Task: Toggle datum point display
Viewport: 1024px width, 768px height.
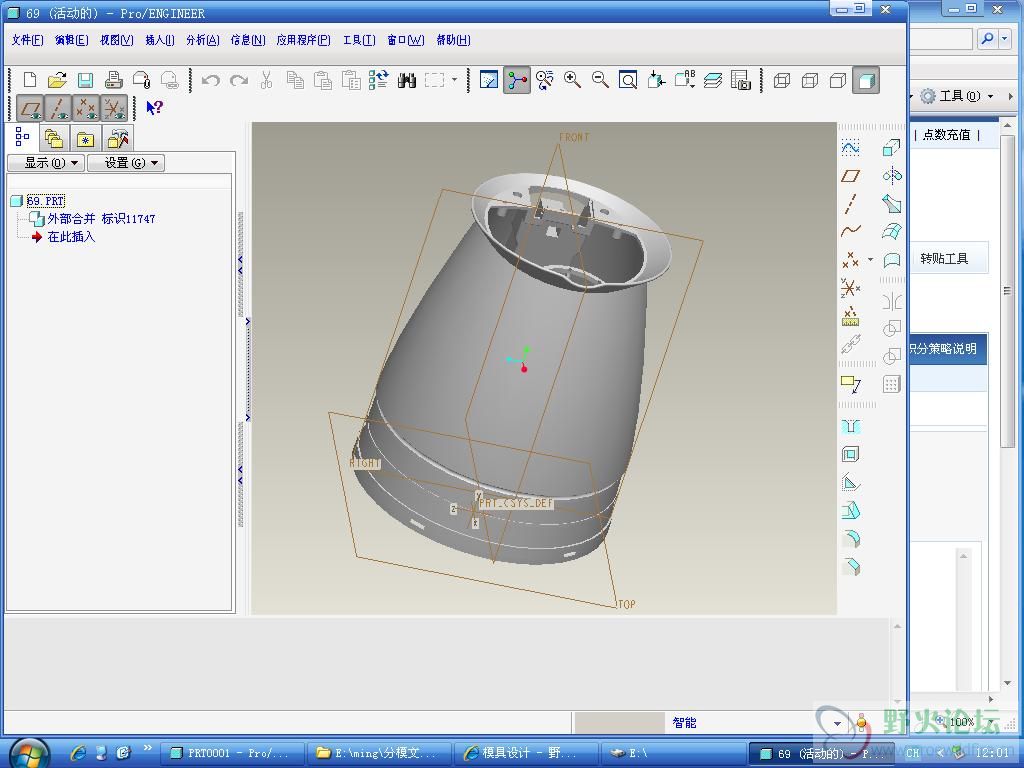Action: tap(86, 108)
